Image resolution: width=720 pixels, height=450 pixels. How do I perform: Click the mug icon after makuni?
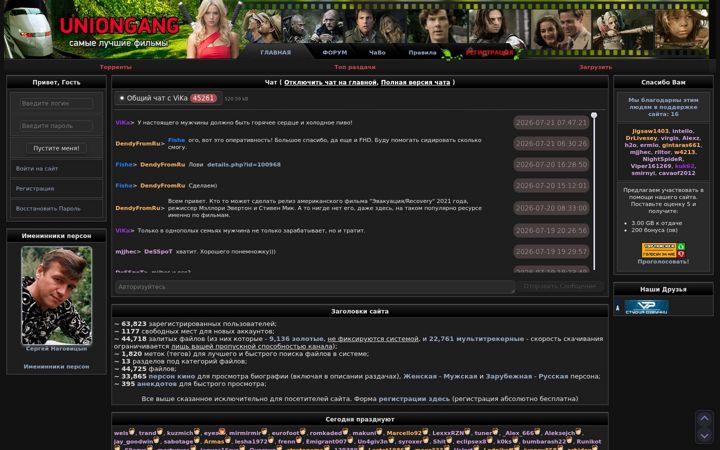379,432
